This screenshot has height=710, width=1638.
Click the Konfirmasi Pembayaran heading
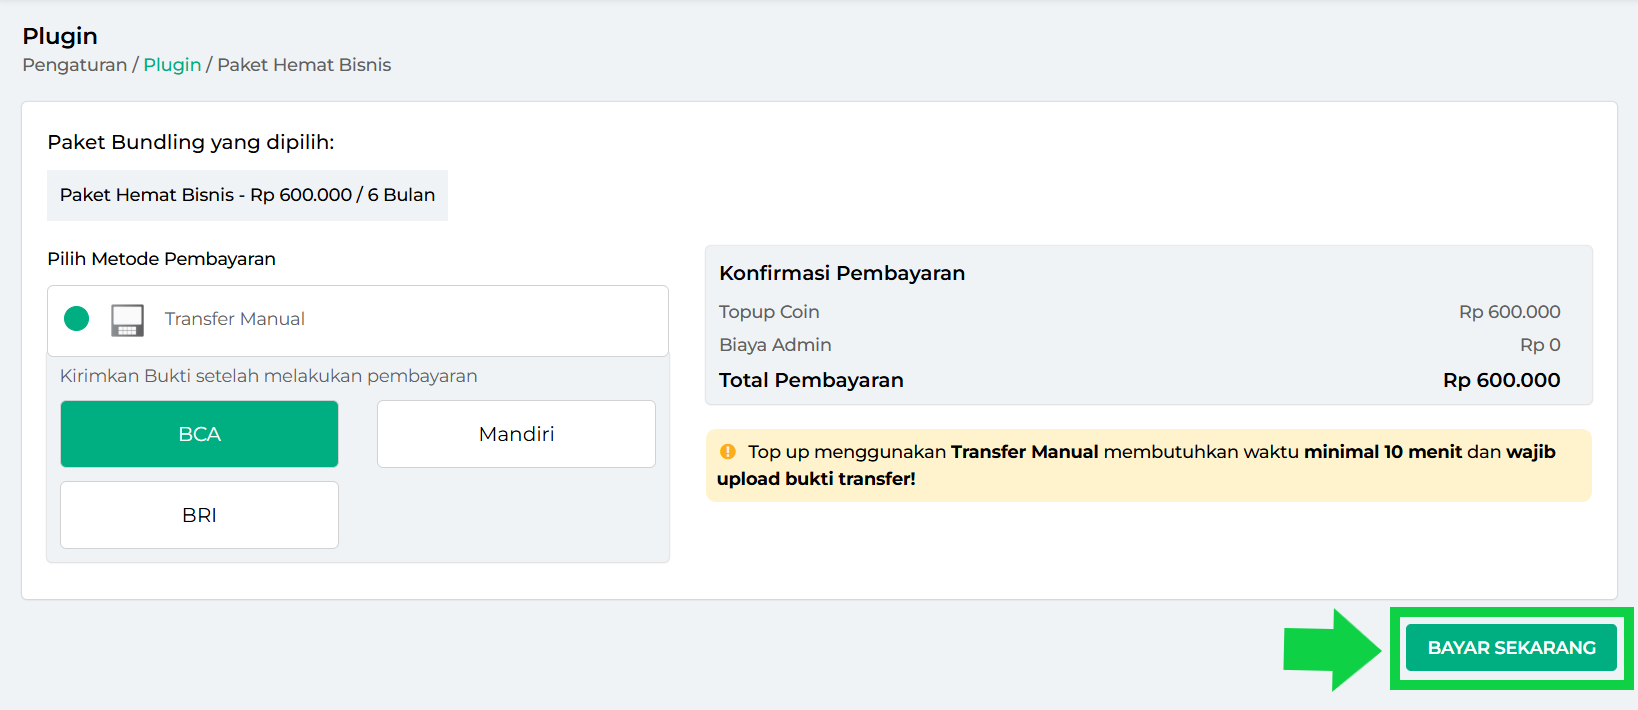coord(842,273)
